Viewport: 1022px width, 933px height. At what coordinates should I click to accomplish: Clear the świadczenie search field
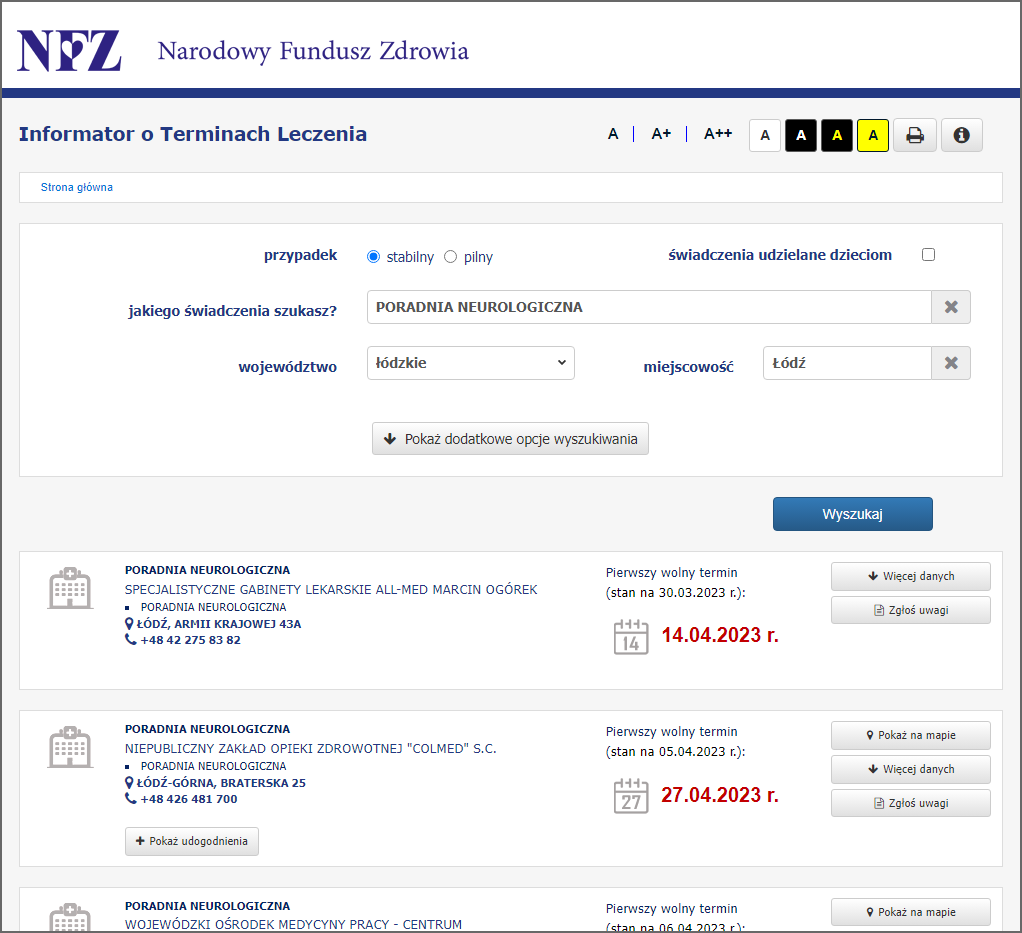click(x=951, y=307)
